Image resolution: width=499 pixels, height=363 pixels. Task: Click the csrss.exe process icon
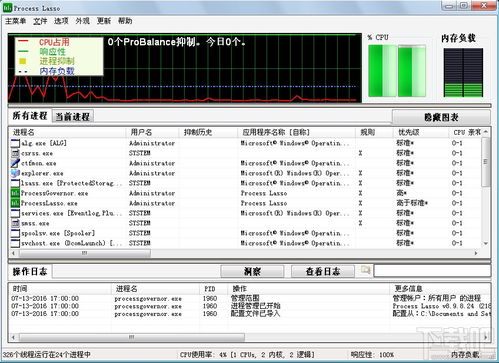[15, 153]
